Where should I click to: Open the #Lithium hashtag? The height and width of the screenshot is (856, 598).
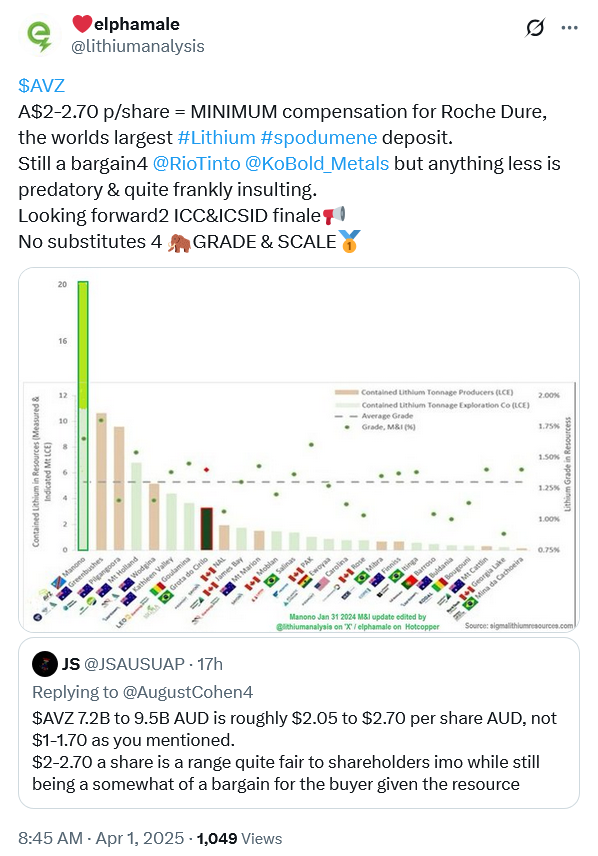pos(216,138)
